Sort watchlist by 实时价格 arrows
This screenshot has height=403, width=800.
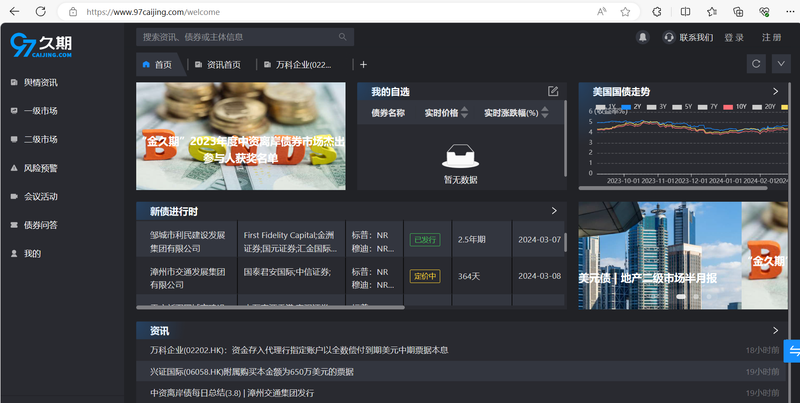(x=464, y=113)
